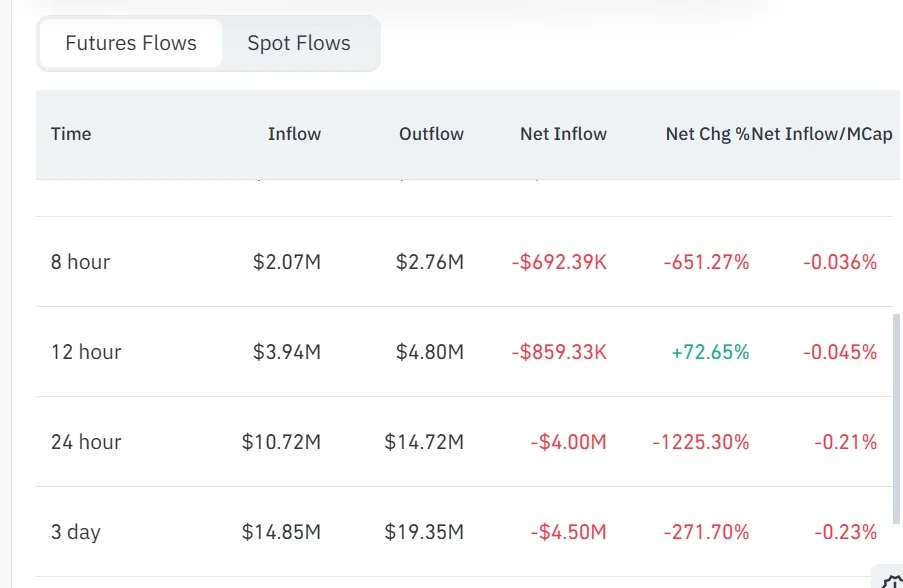The height and width of the screenshot is (588, 903).
Task: Click the -$4.00M net inflow value
Action: (568, 442)
